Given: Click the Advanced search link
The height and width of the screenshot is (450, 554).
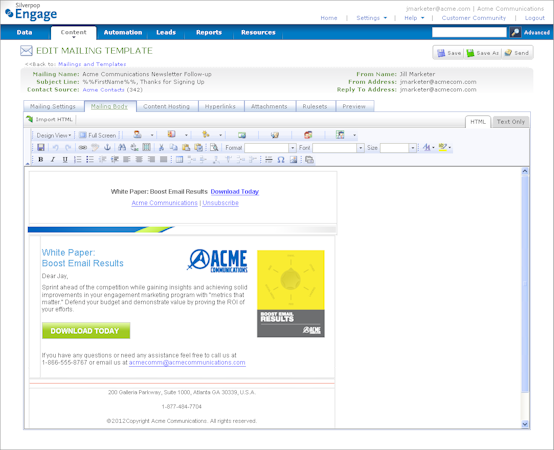Looking at the screenshot, I should coord(537,32).
